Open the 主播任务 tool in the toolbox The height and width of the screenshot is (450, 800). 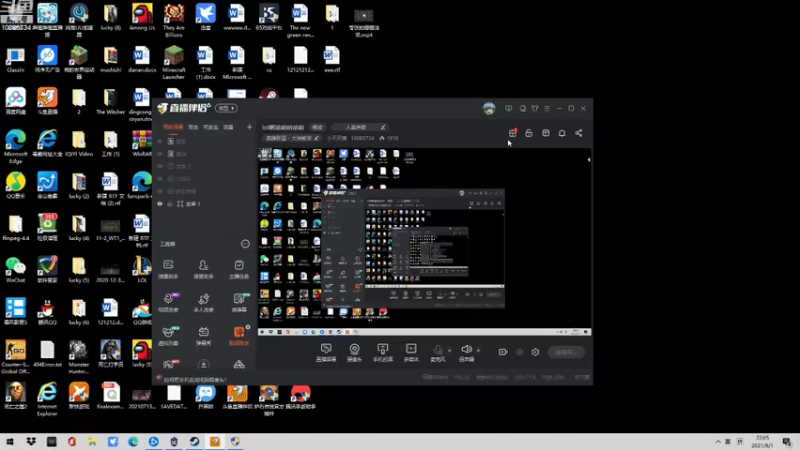coord(239,269)
